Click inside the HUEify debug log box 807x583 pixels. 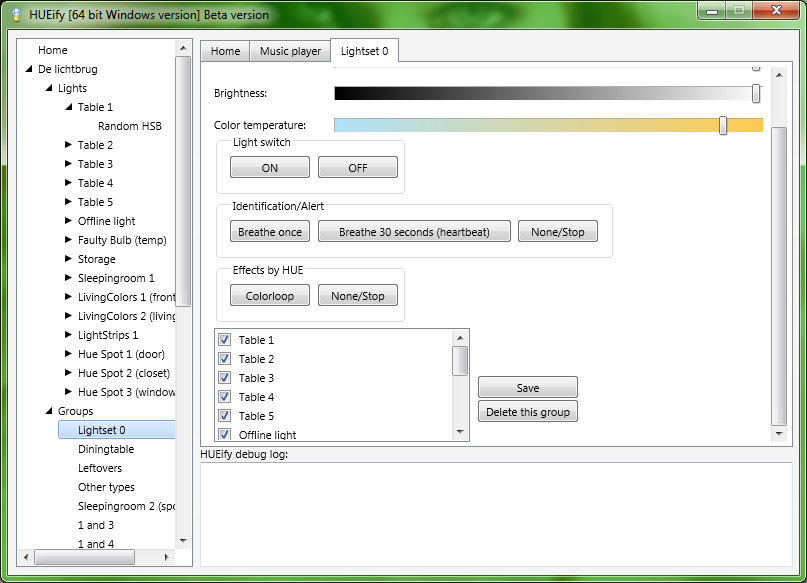click(496, 514)
